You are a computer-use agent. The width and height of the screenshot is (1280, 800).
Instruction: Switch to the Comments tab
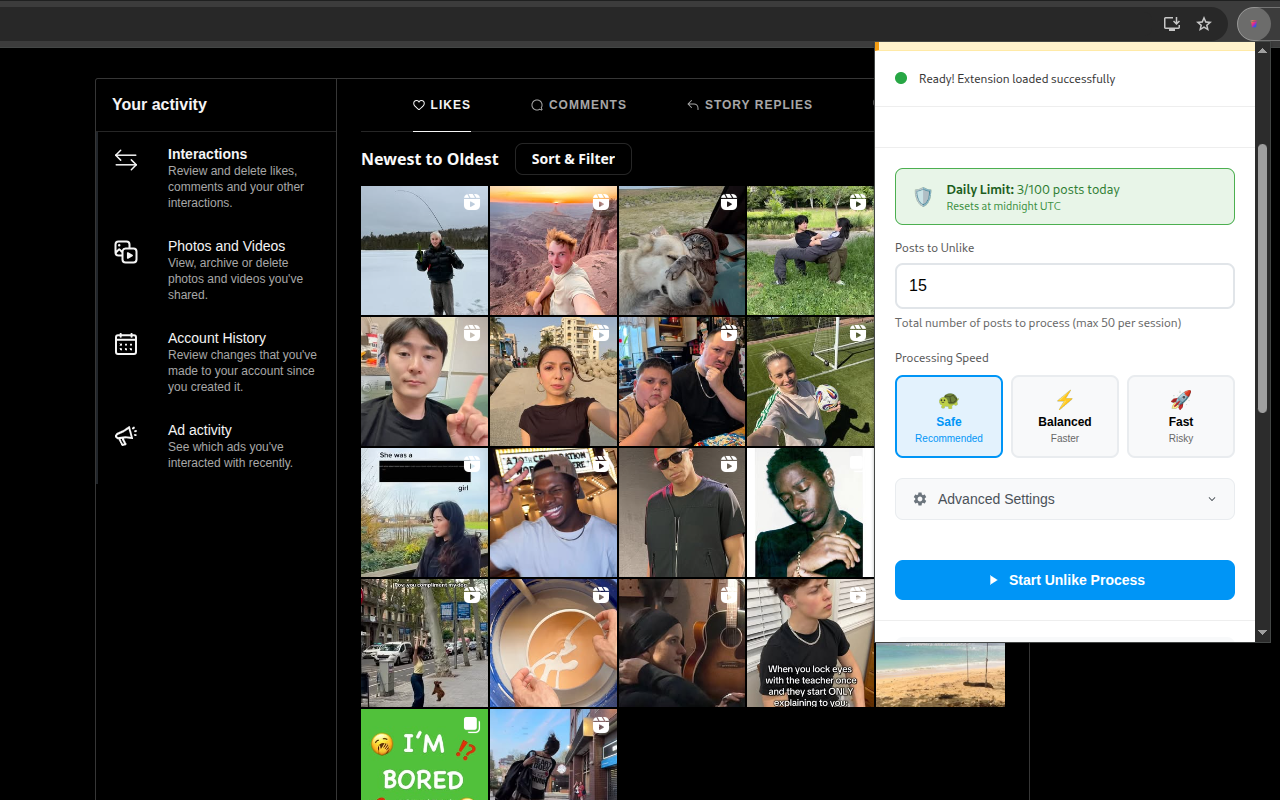click(x=578, y=105)
